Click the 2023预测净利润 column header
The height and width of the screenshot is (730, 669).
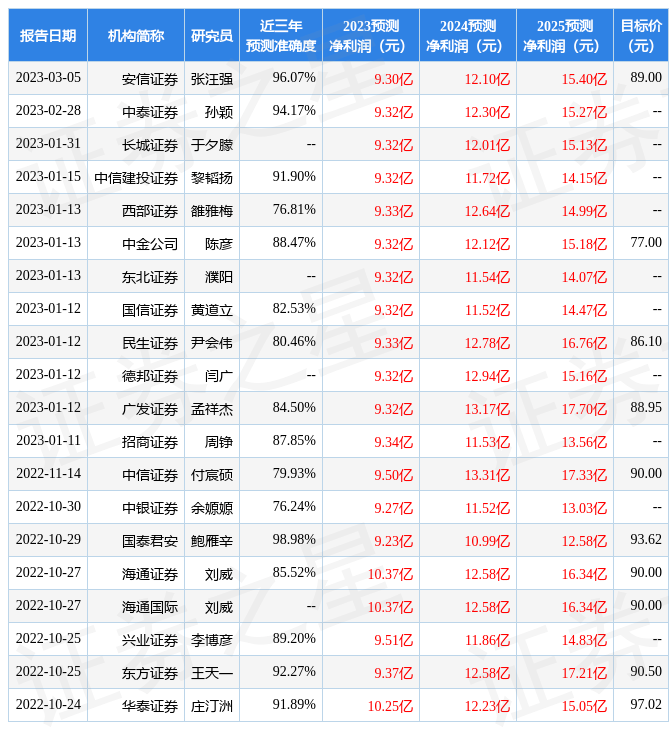tap(371, 35)
